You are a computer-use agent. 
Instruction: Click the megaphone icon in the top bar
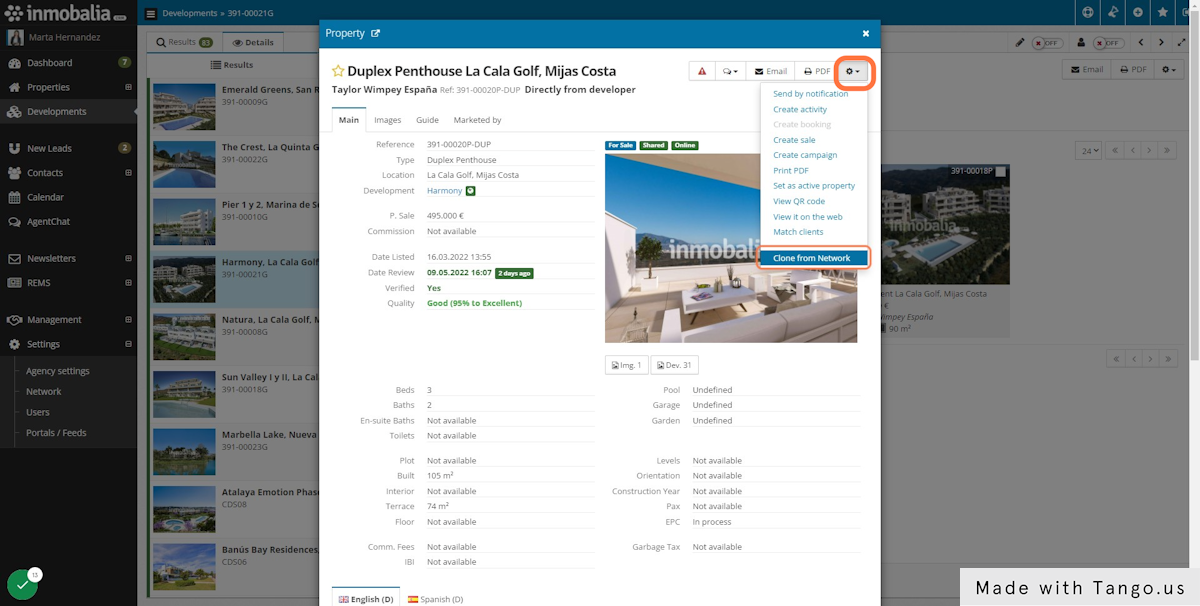[x=1113, y=14]
